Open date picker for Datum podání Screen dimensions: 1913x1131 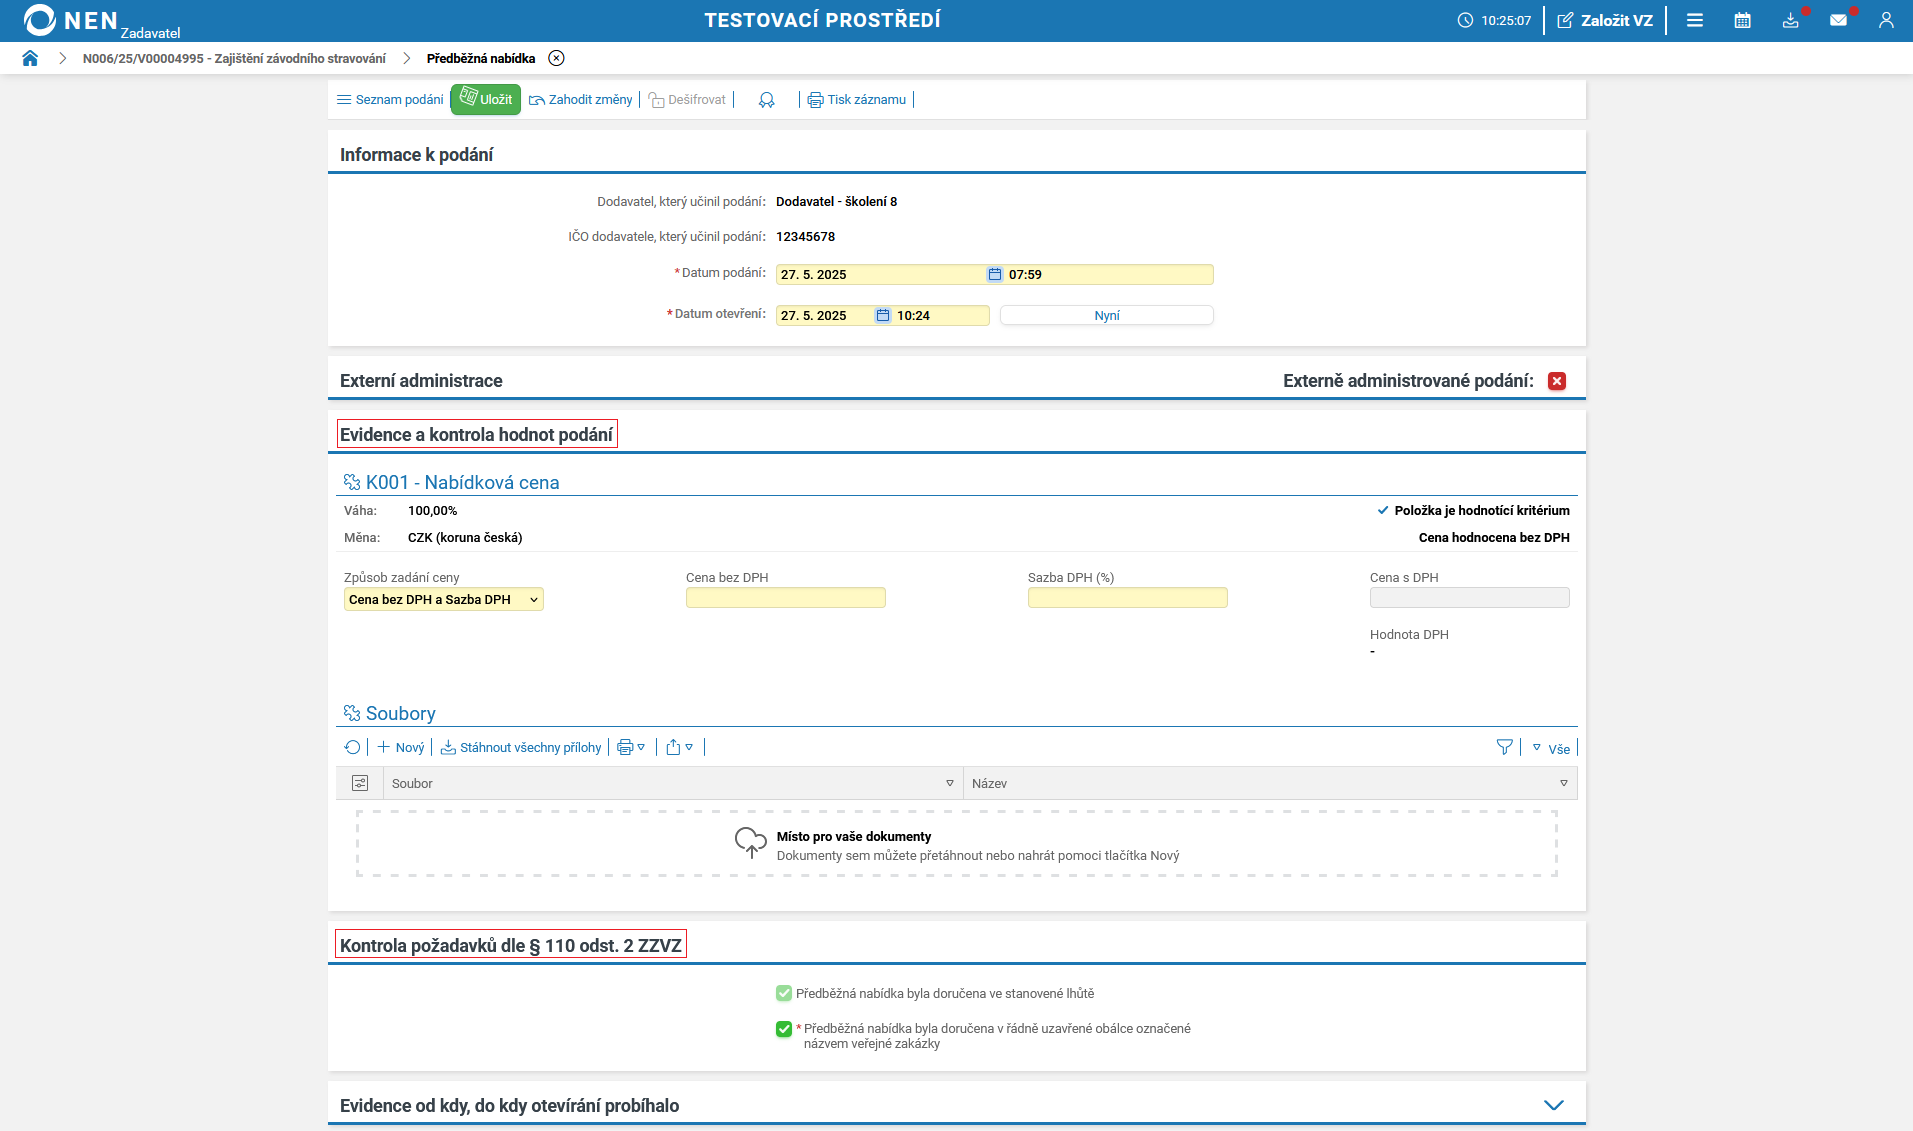pyautogui.click(x=994, y=274)
